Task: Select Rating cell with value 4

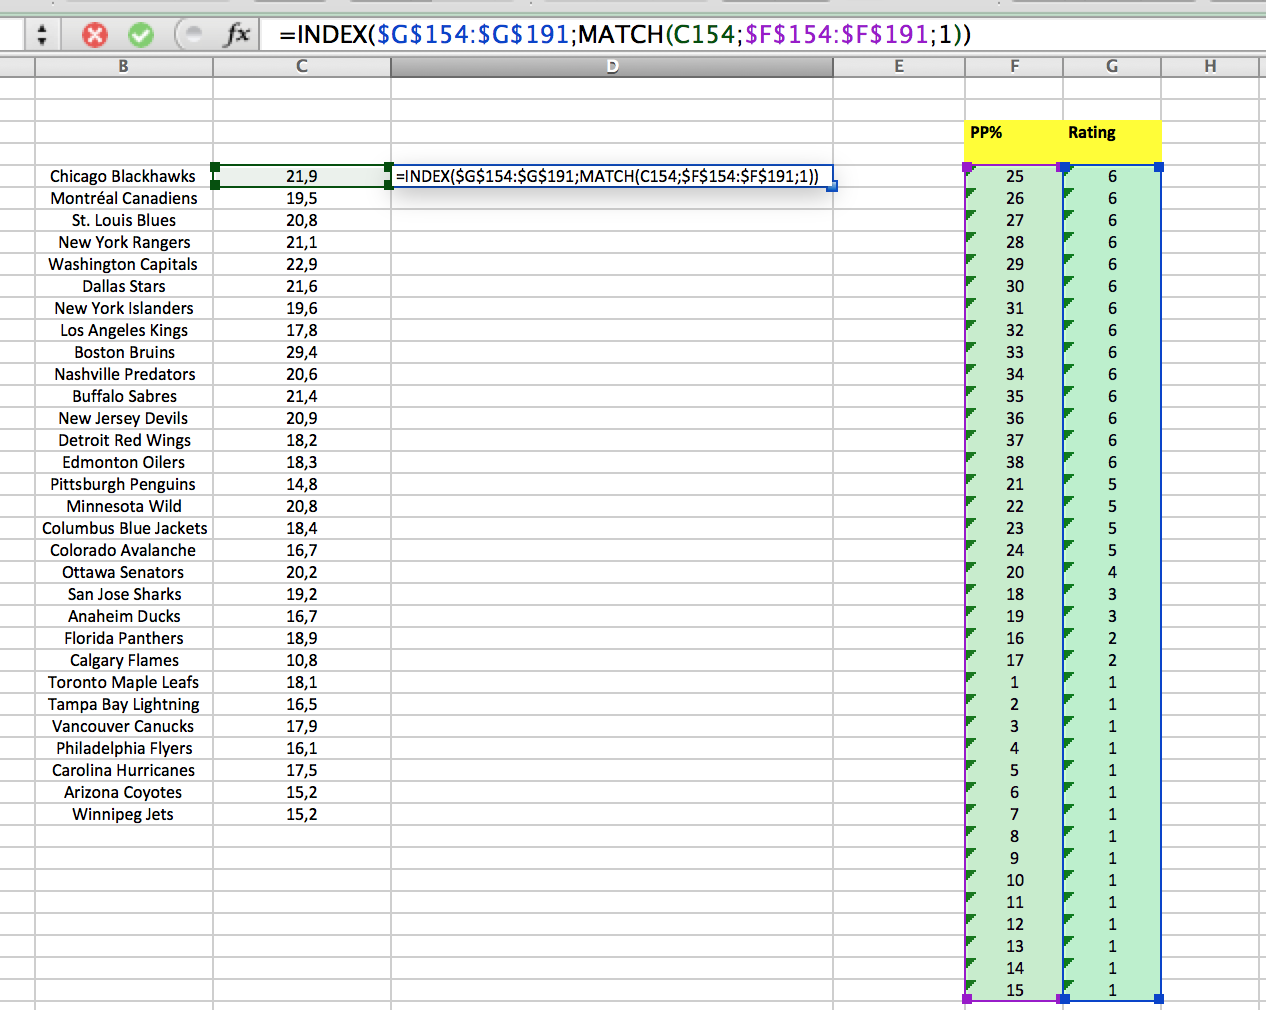Action: 1111,572
